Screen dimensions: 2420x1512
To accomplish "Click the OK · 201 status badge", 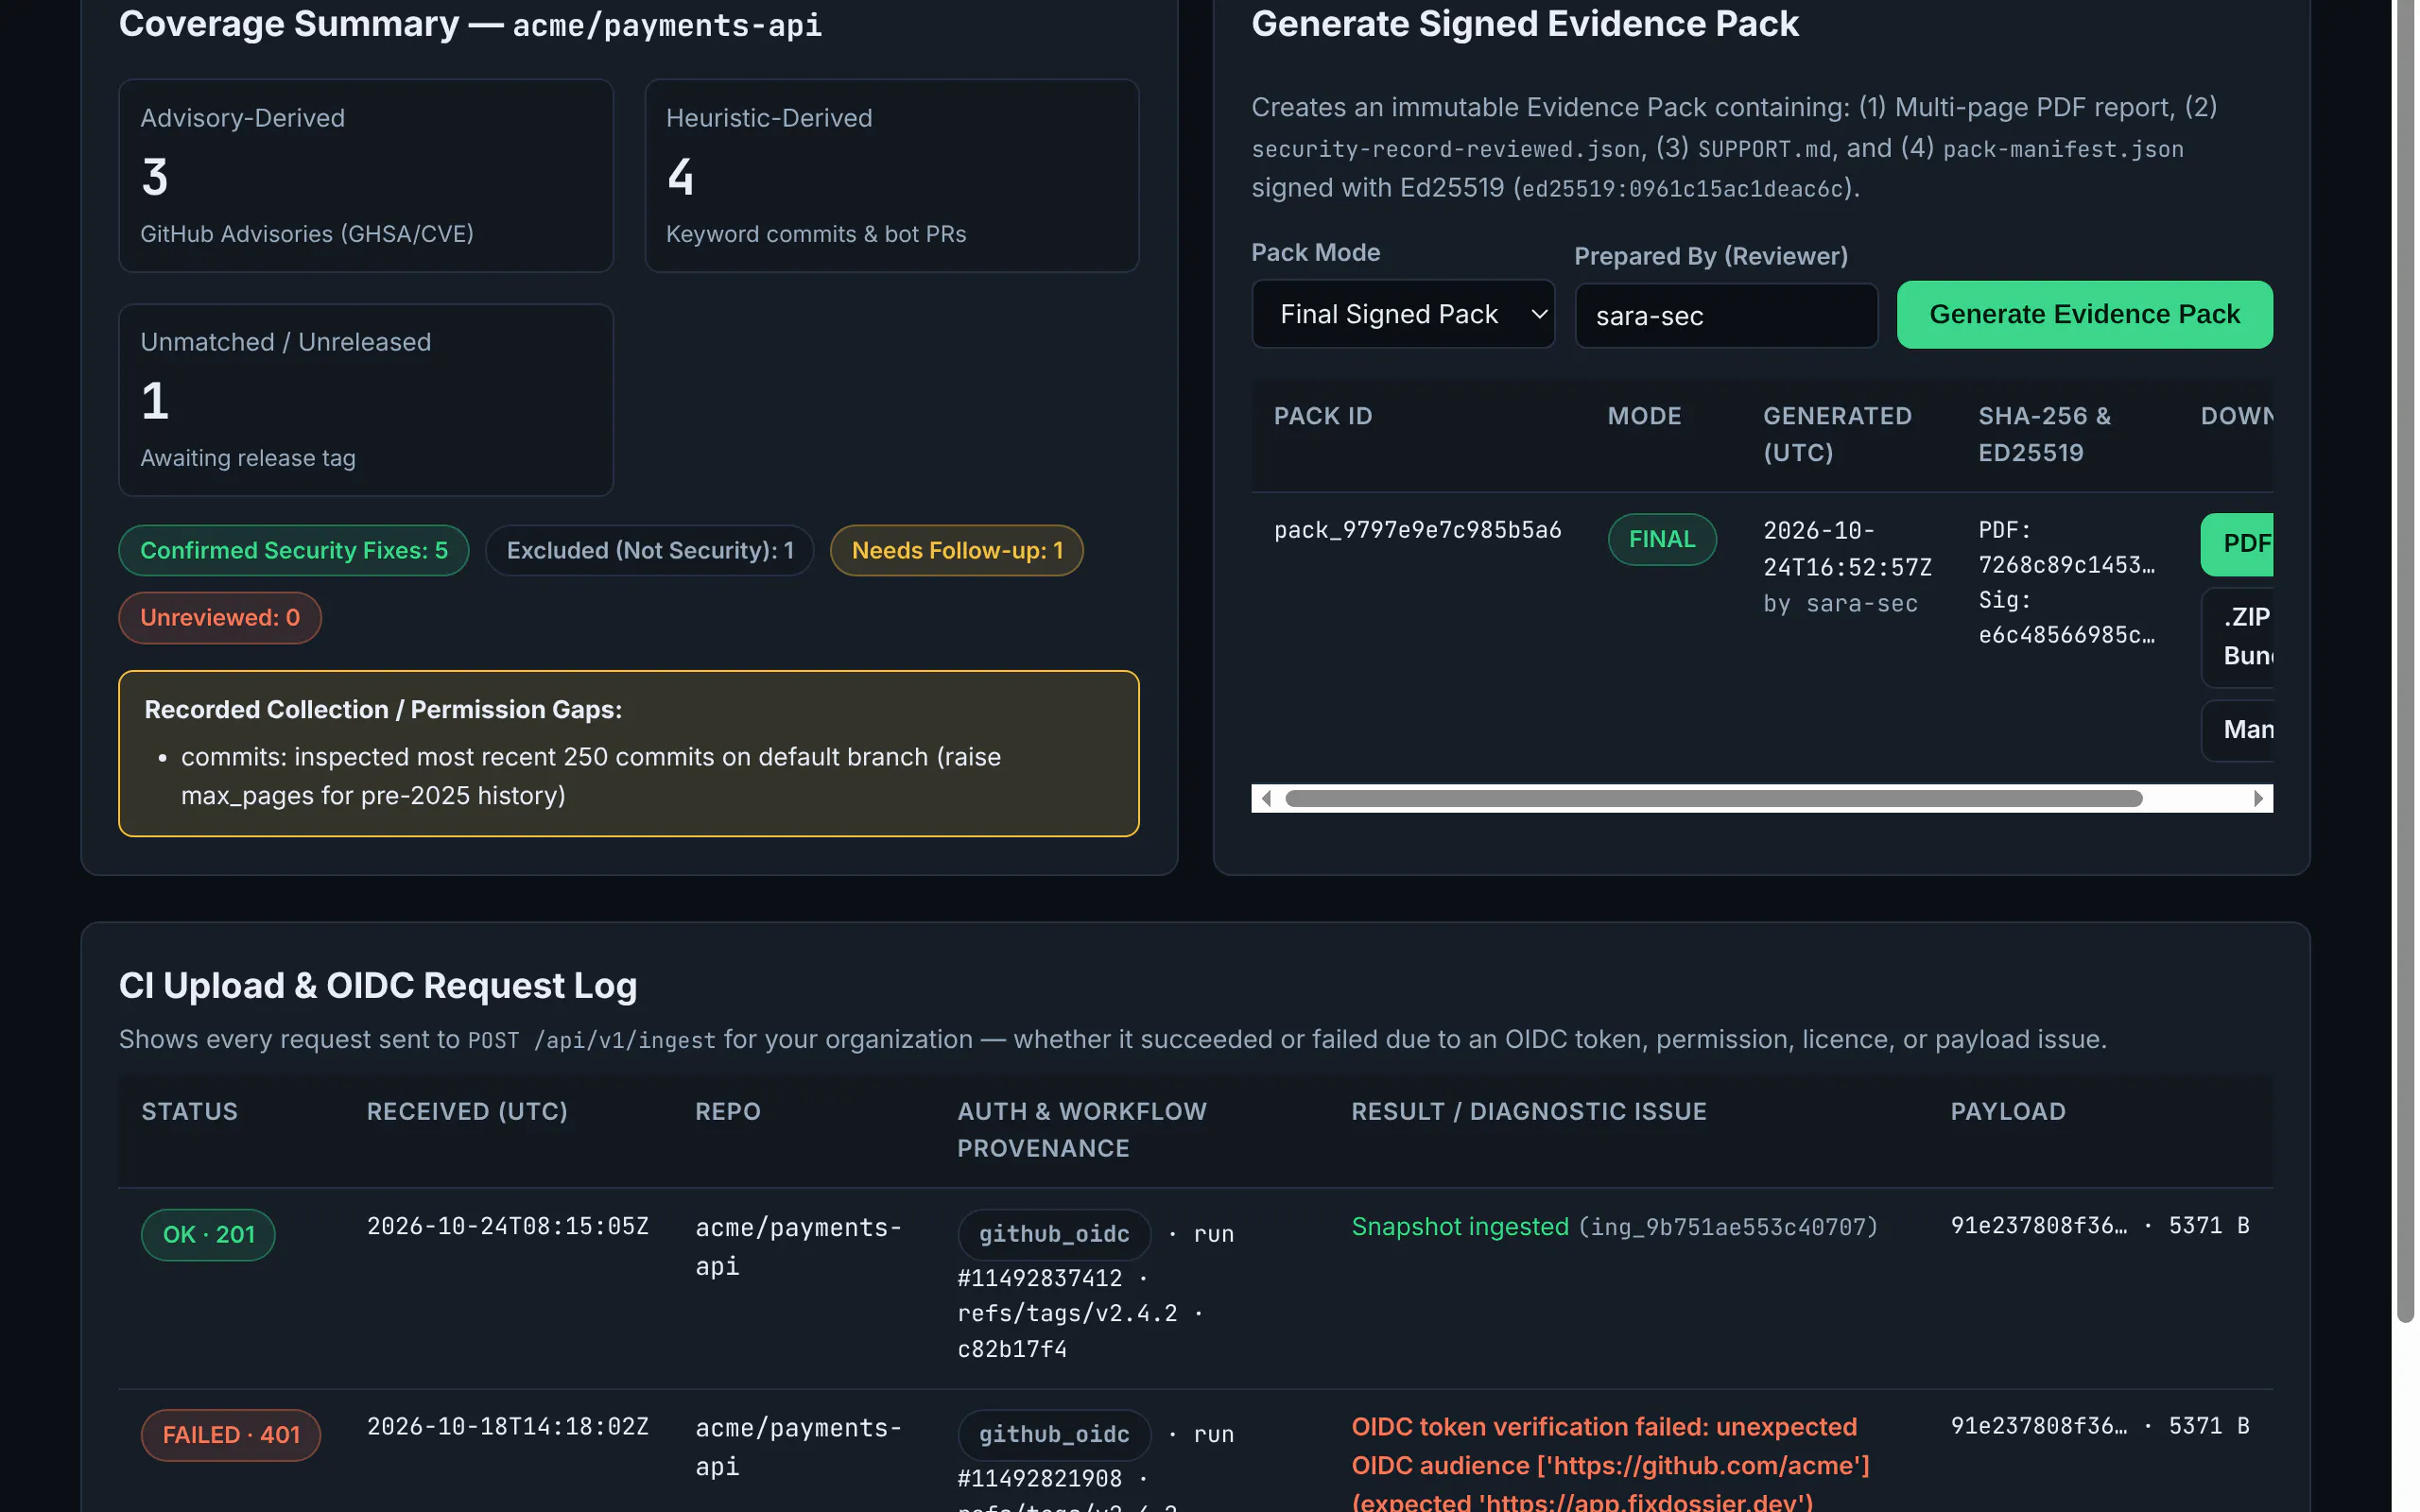I will [x=208, y=1234].
